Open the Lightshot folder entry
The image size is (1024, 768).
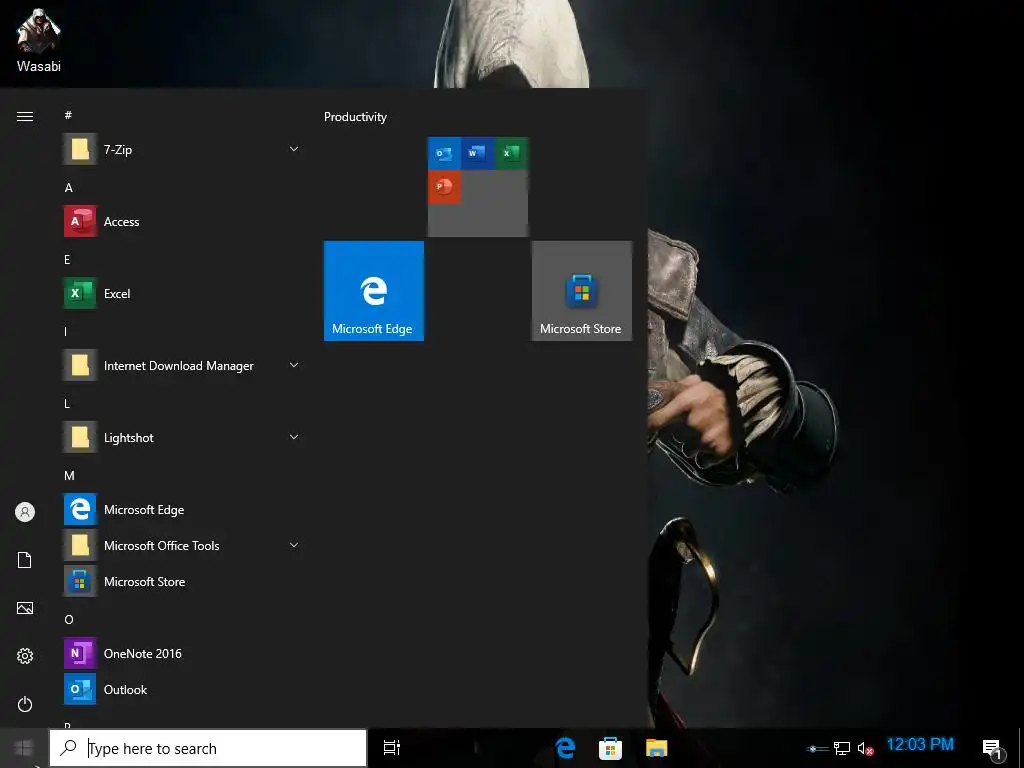(183, 437)
